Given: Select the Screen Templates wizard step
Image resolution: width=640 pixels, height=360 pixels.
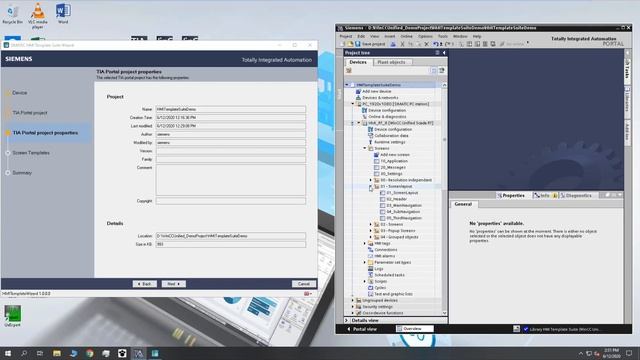Looking at the screenshot, I should tap(31, 153).
